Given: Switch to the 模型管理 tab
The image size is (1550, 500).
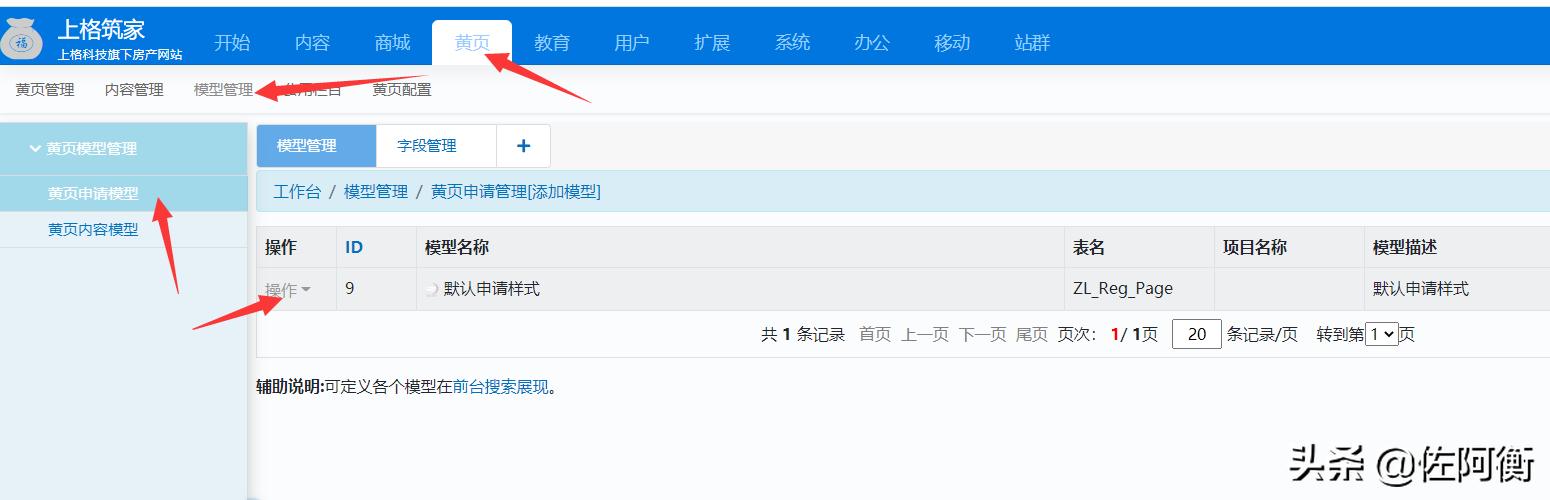Looking at the screenshot, I should (317, 146).
